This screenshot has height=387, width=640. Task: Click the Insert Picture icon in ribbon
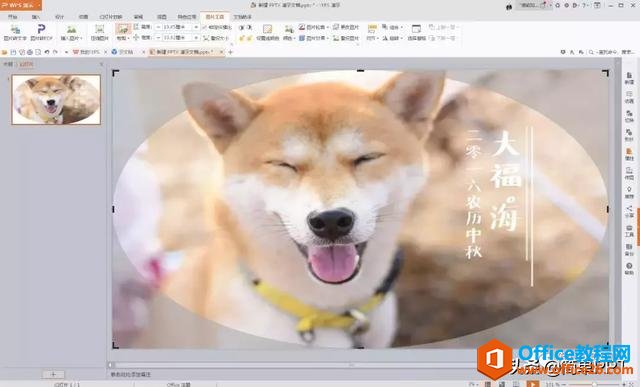point(72,29)
